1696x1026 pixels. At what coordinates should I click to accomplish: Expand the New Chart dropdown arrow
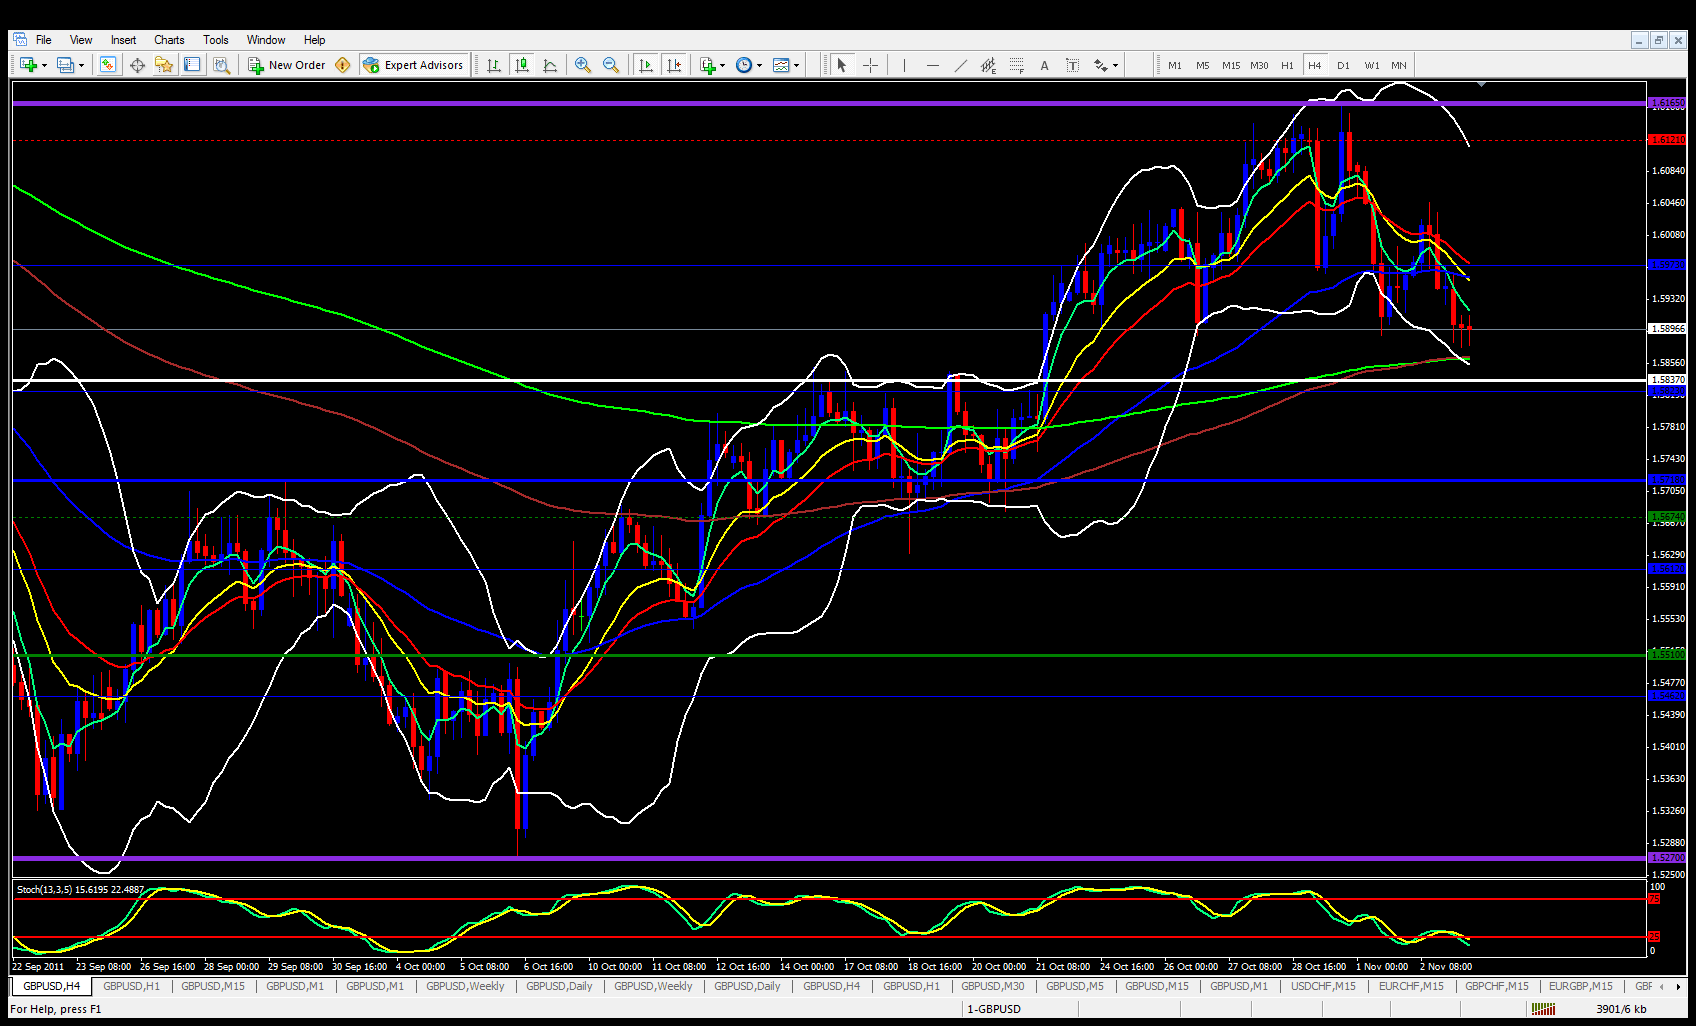point(44,66)
